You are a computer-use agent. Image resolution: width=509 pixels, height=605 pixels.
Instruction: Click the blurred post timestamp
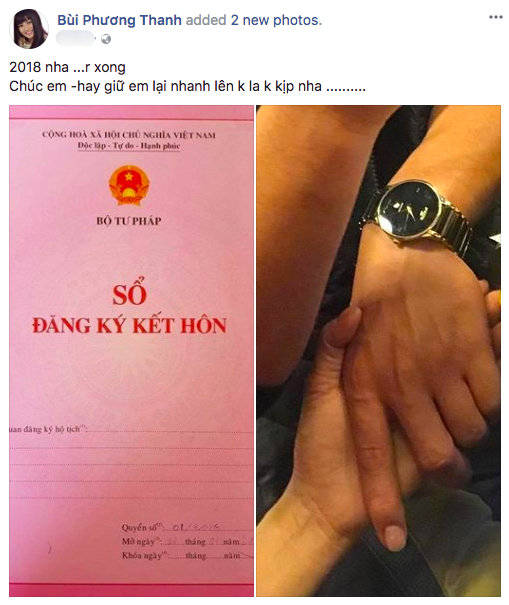76,39
